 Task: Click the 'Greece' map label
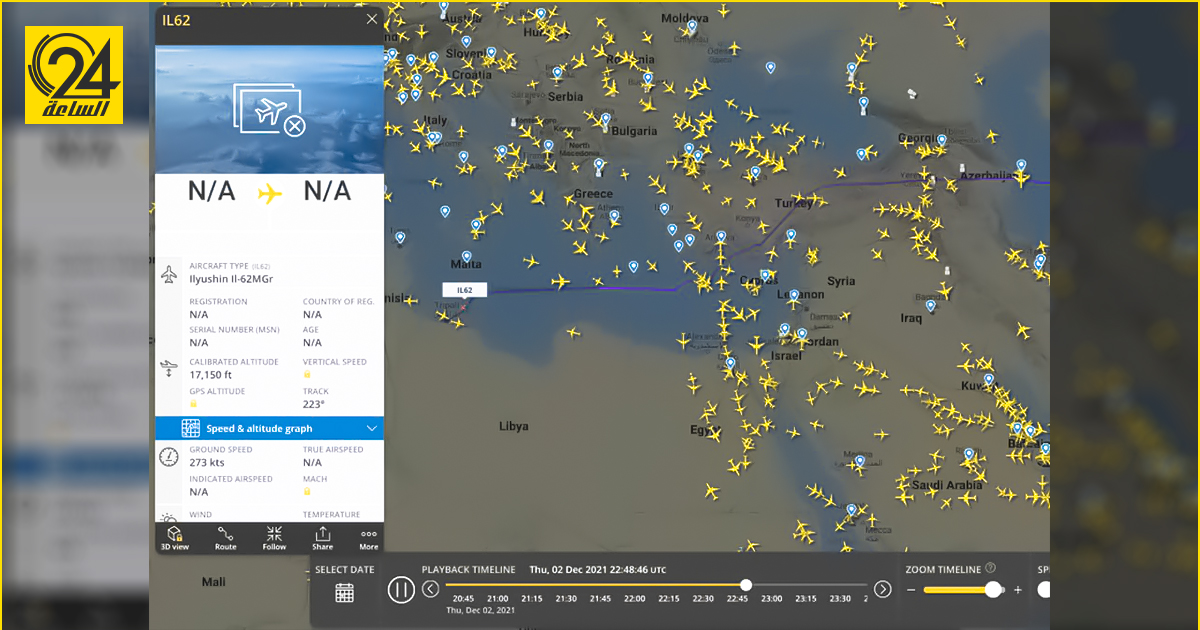coord(593,194)
